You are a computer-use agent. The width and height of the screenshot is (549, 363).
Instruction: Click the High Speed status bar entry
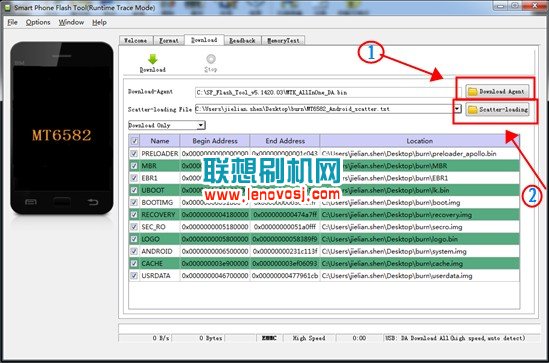pos(309,338)
